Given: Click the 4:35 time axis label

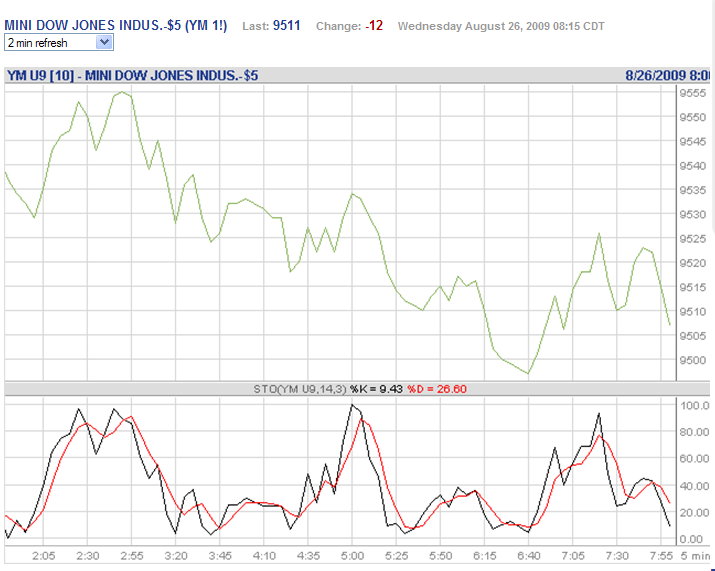Looking at the screenshot, I should 308,556.
